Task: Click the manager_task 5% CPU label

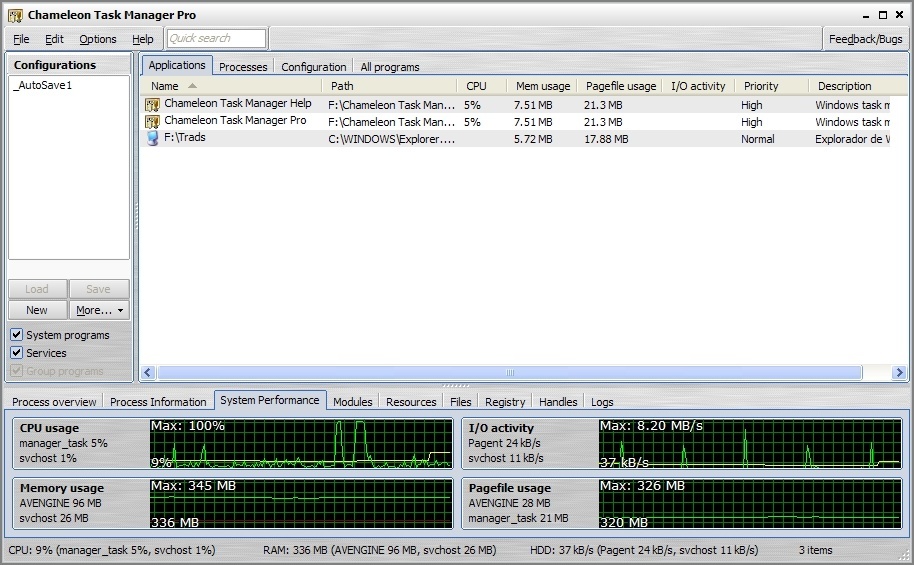Action: [63, 443]
